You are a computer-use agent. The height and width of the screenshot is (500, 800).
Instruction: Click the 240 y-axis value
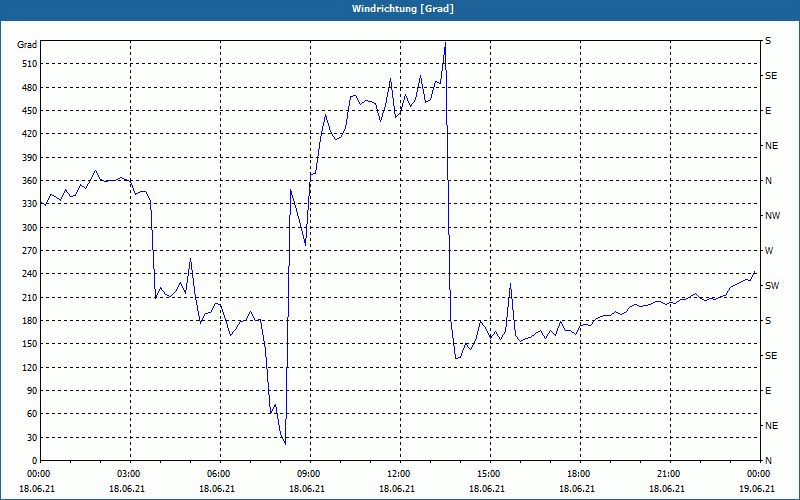click(x=30, y=274)
